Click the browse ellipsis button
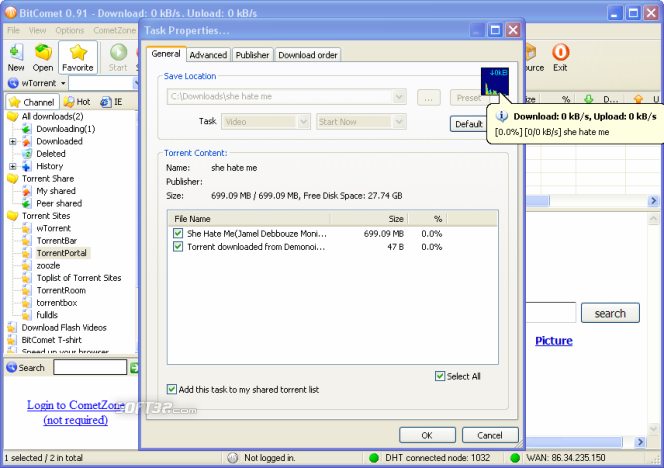Screen dimensions: 664x468 pyautogui.click(x=429, y=98)
